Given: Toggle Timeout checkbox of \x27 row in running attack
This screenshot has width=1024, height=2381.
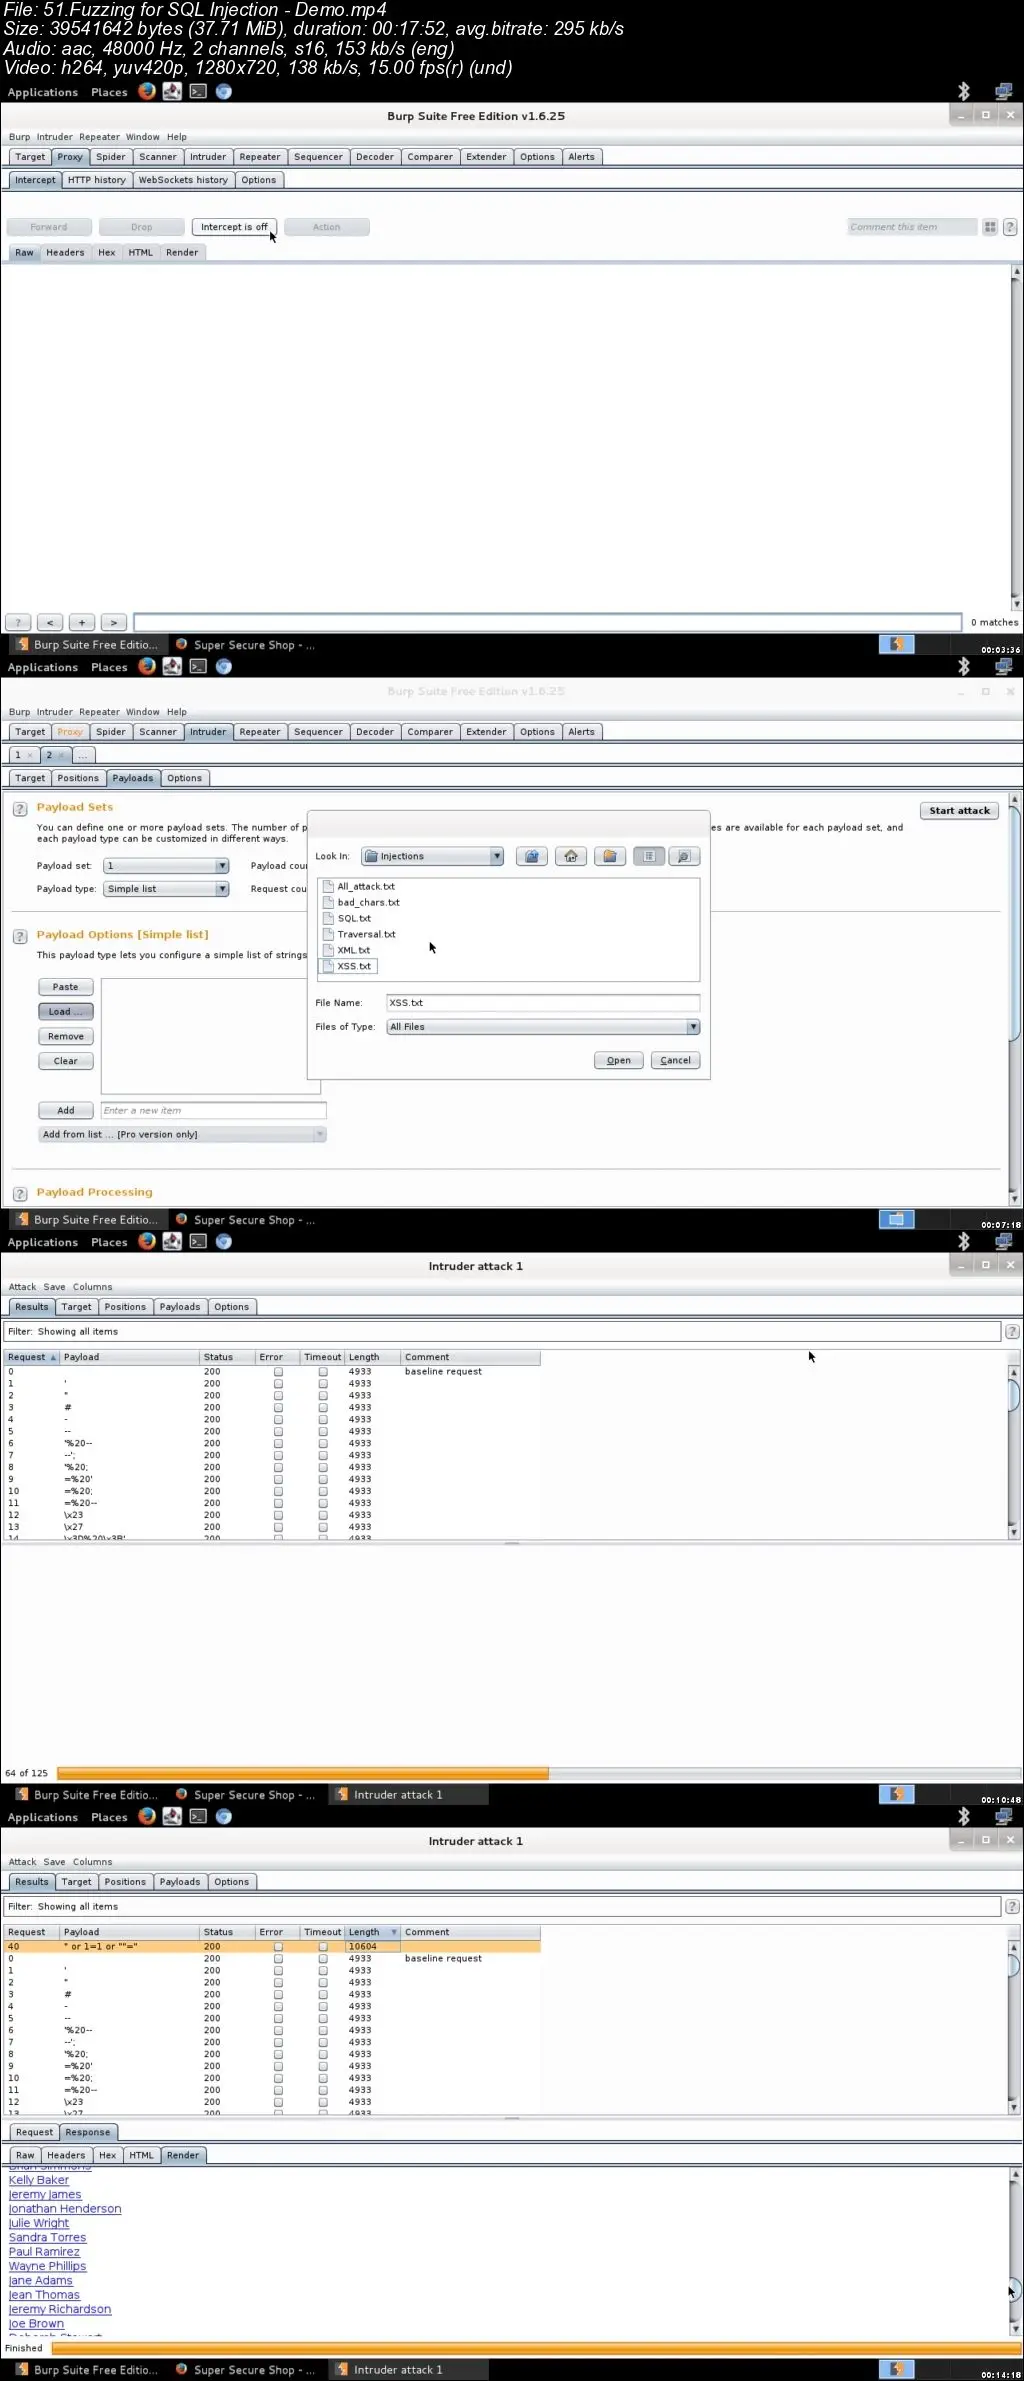Looking at the screenshot, I should [x=323, y=1528].
